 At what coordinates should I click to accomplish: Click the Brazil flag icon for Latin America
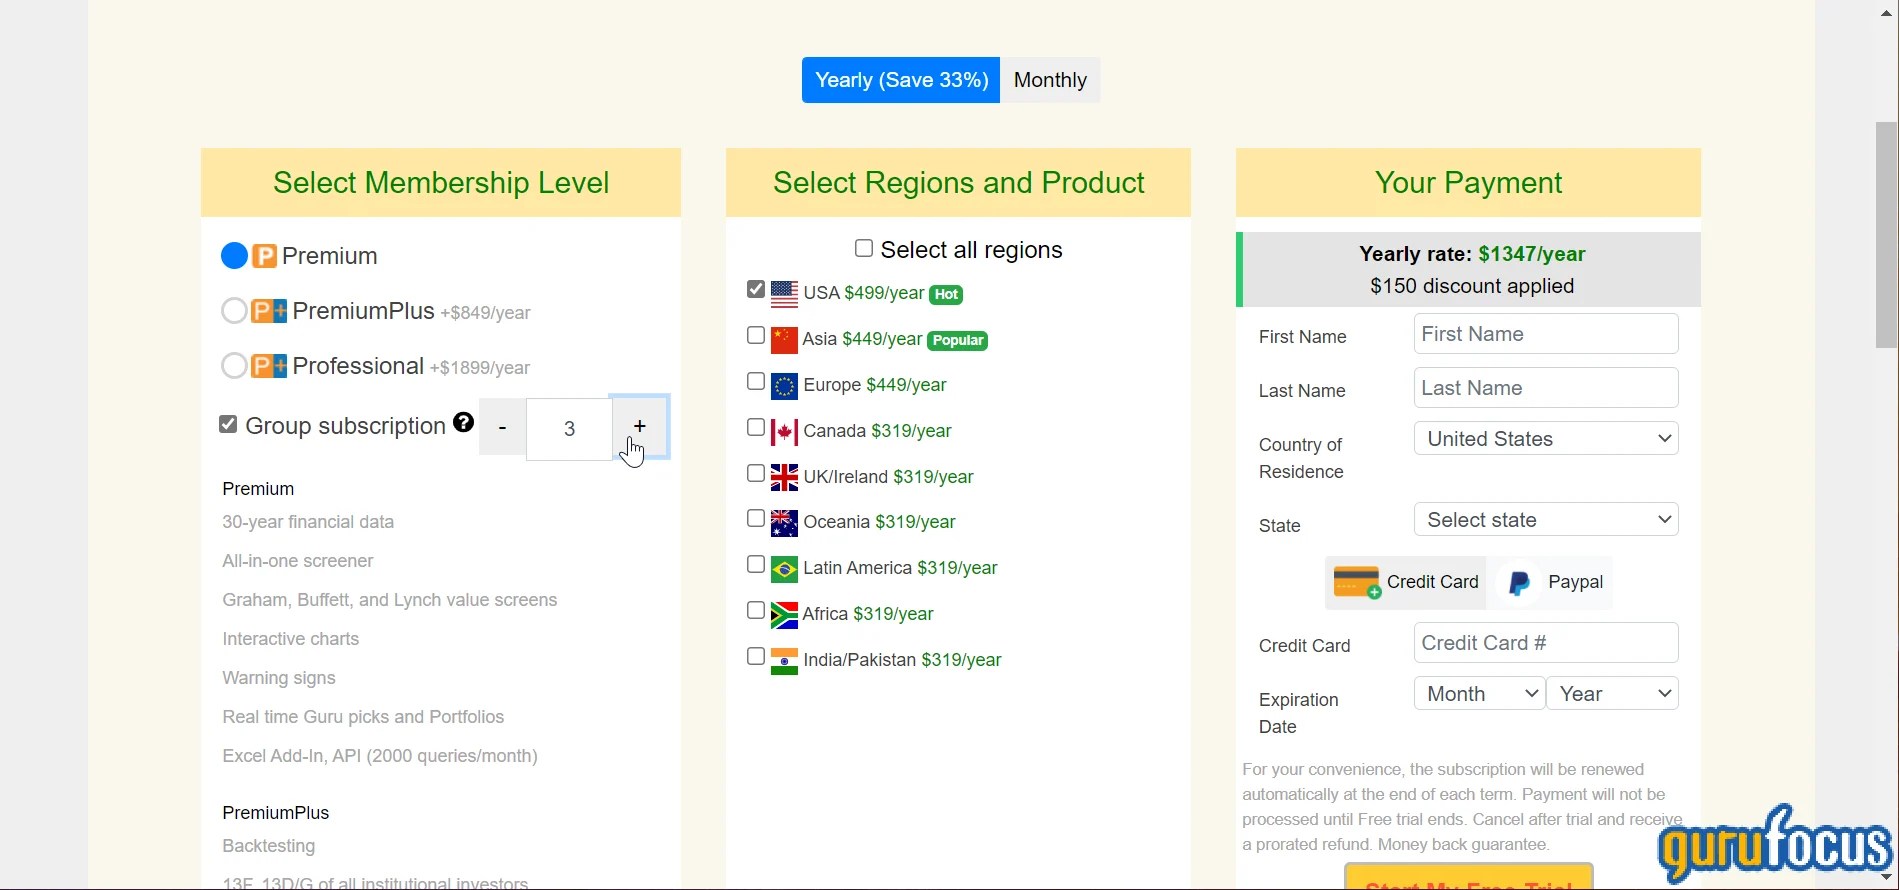point(784,569)
